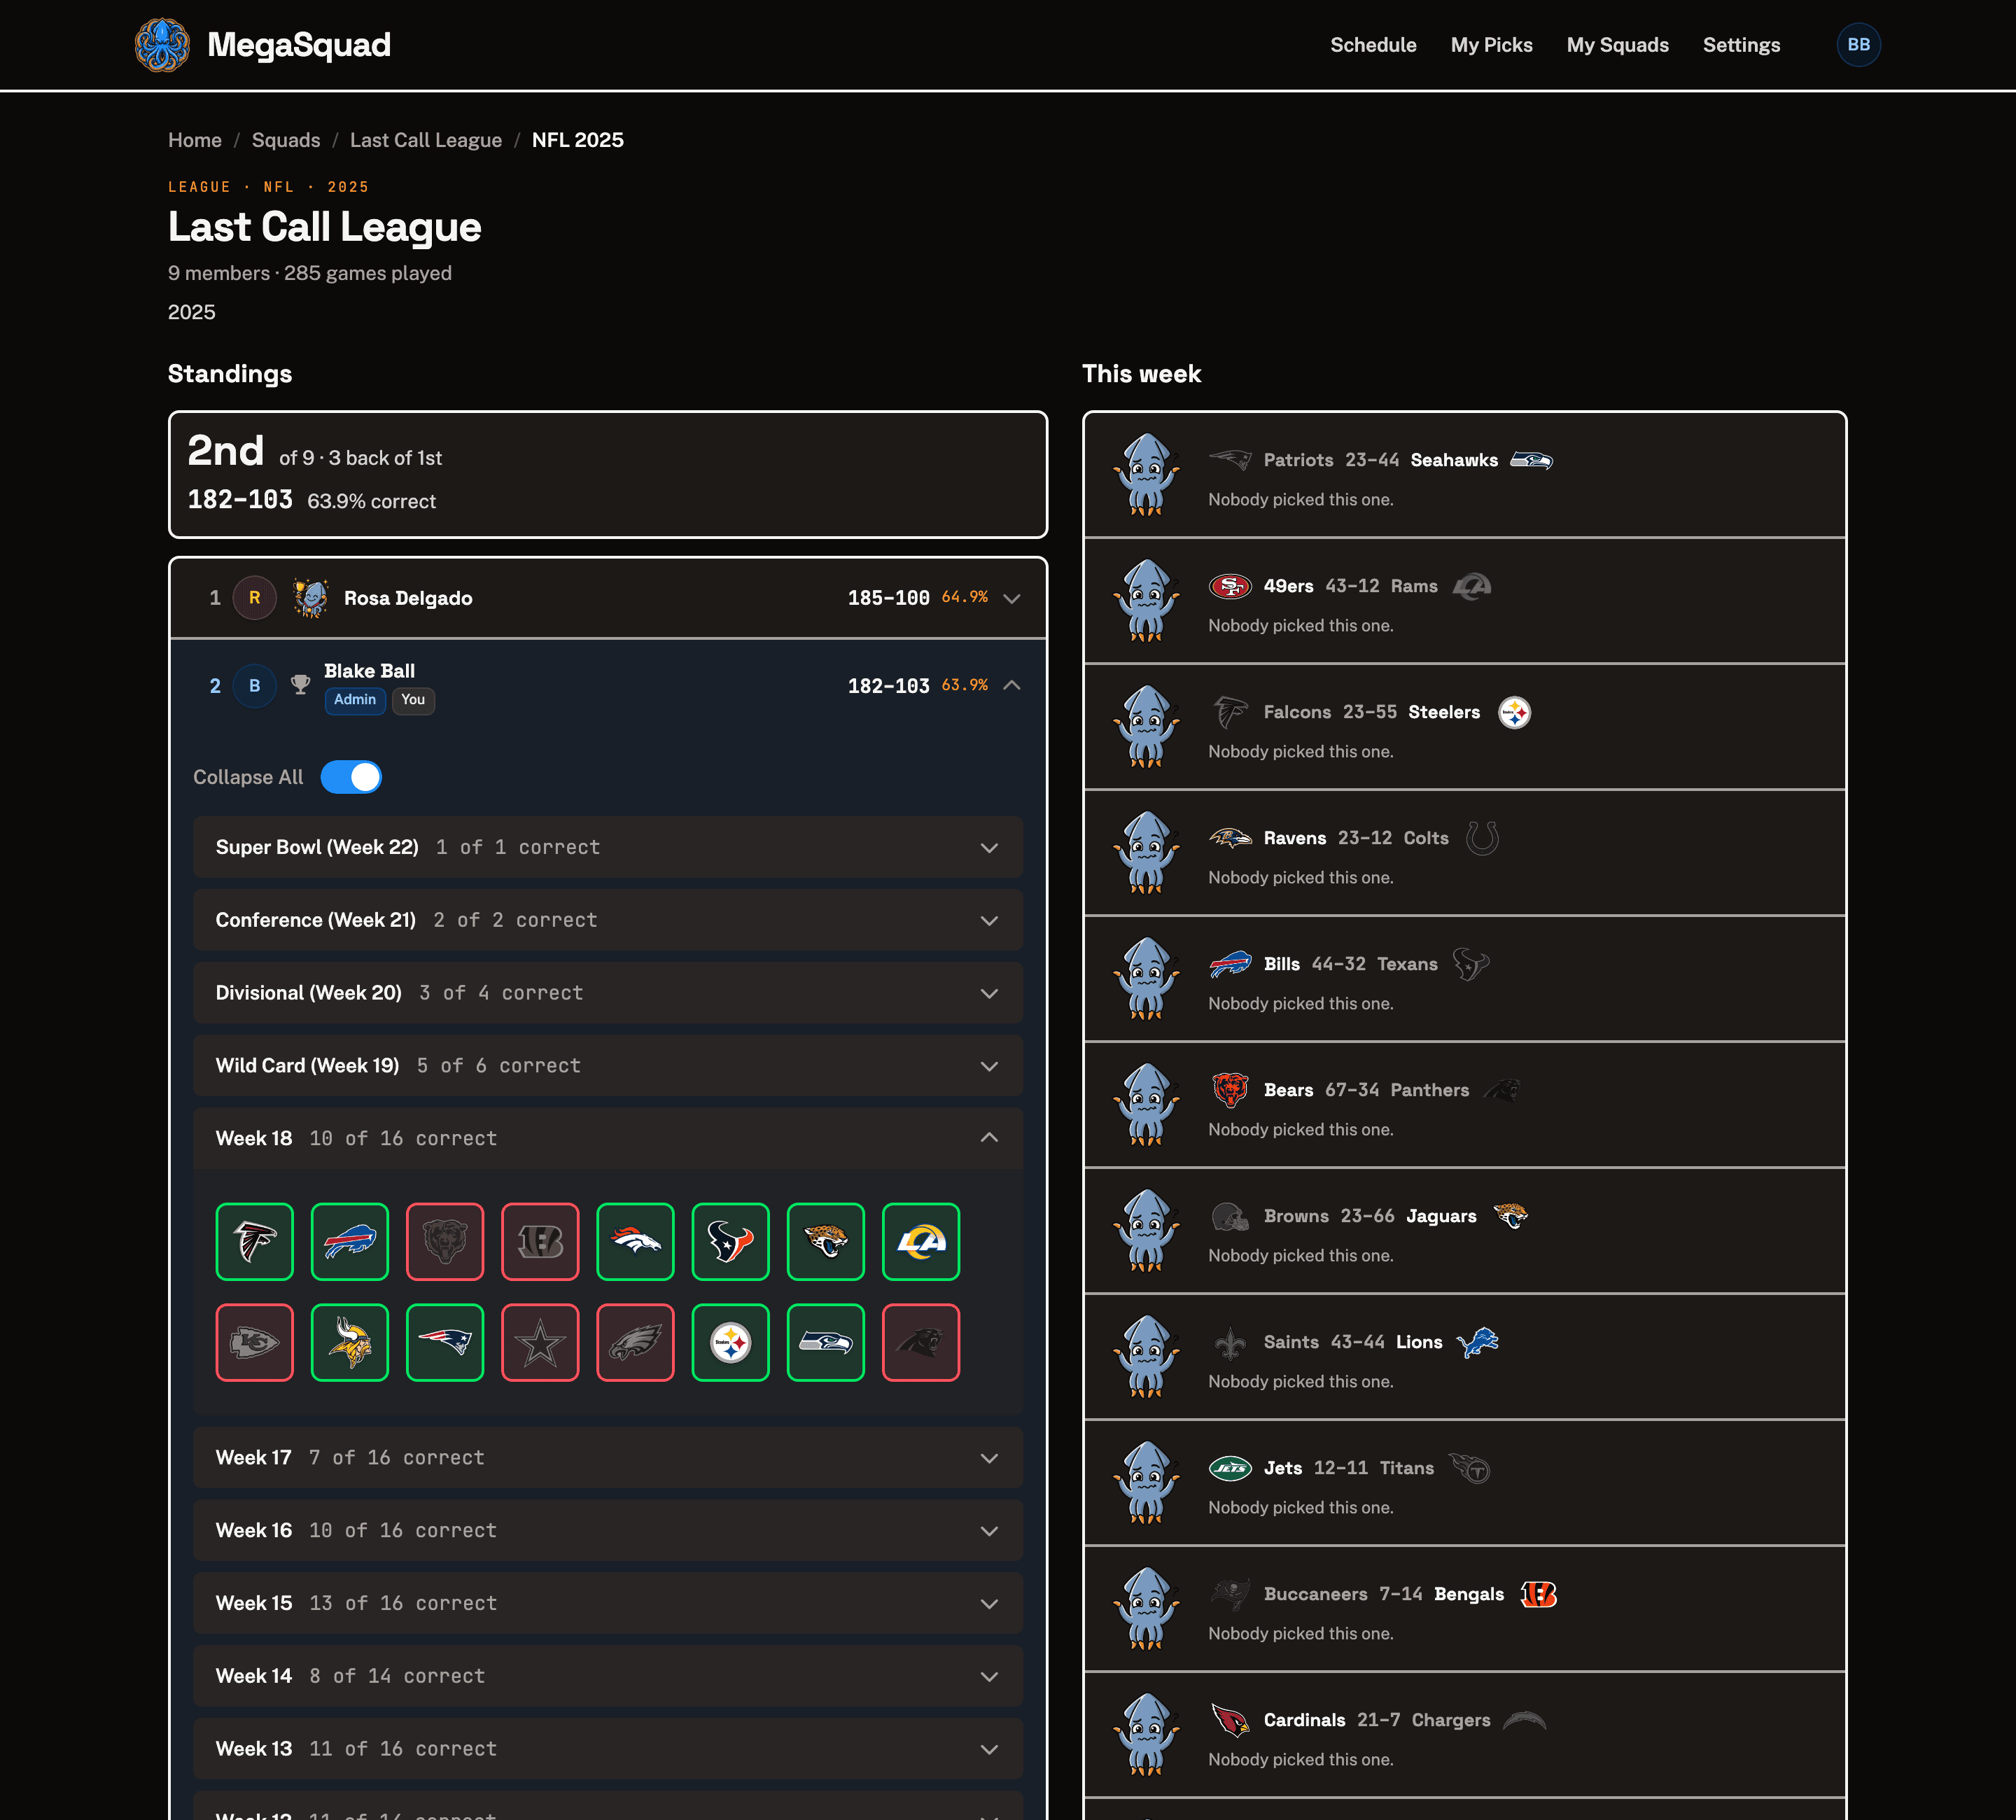Click the Denver Broncos pick tile
The image size is (2016, 1820).
pyautogui.click(x=635, y=1241)
